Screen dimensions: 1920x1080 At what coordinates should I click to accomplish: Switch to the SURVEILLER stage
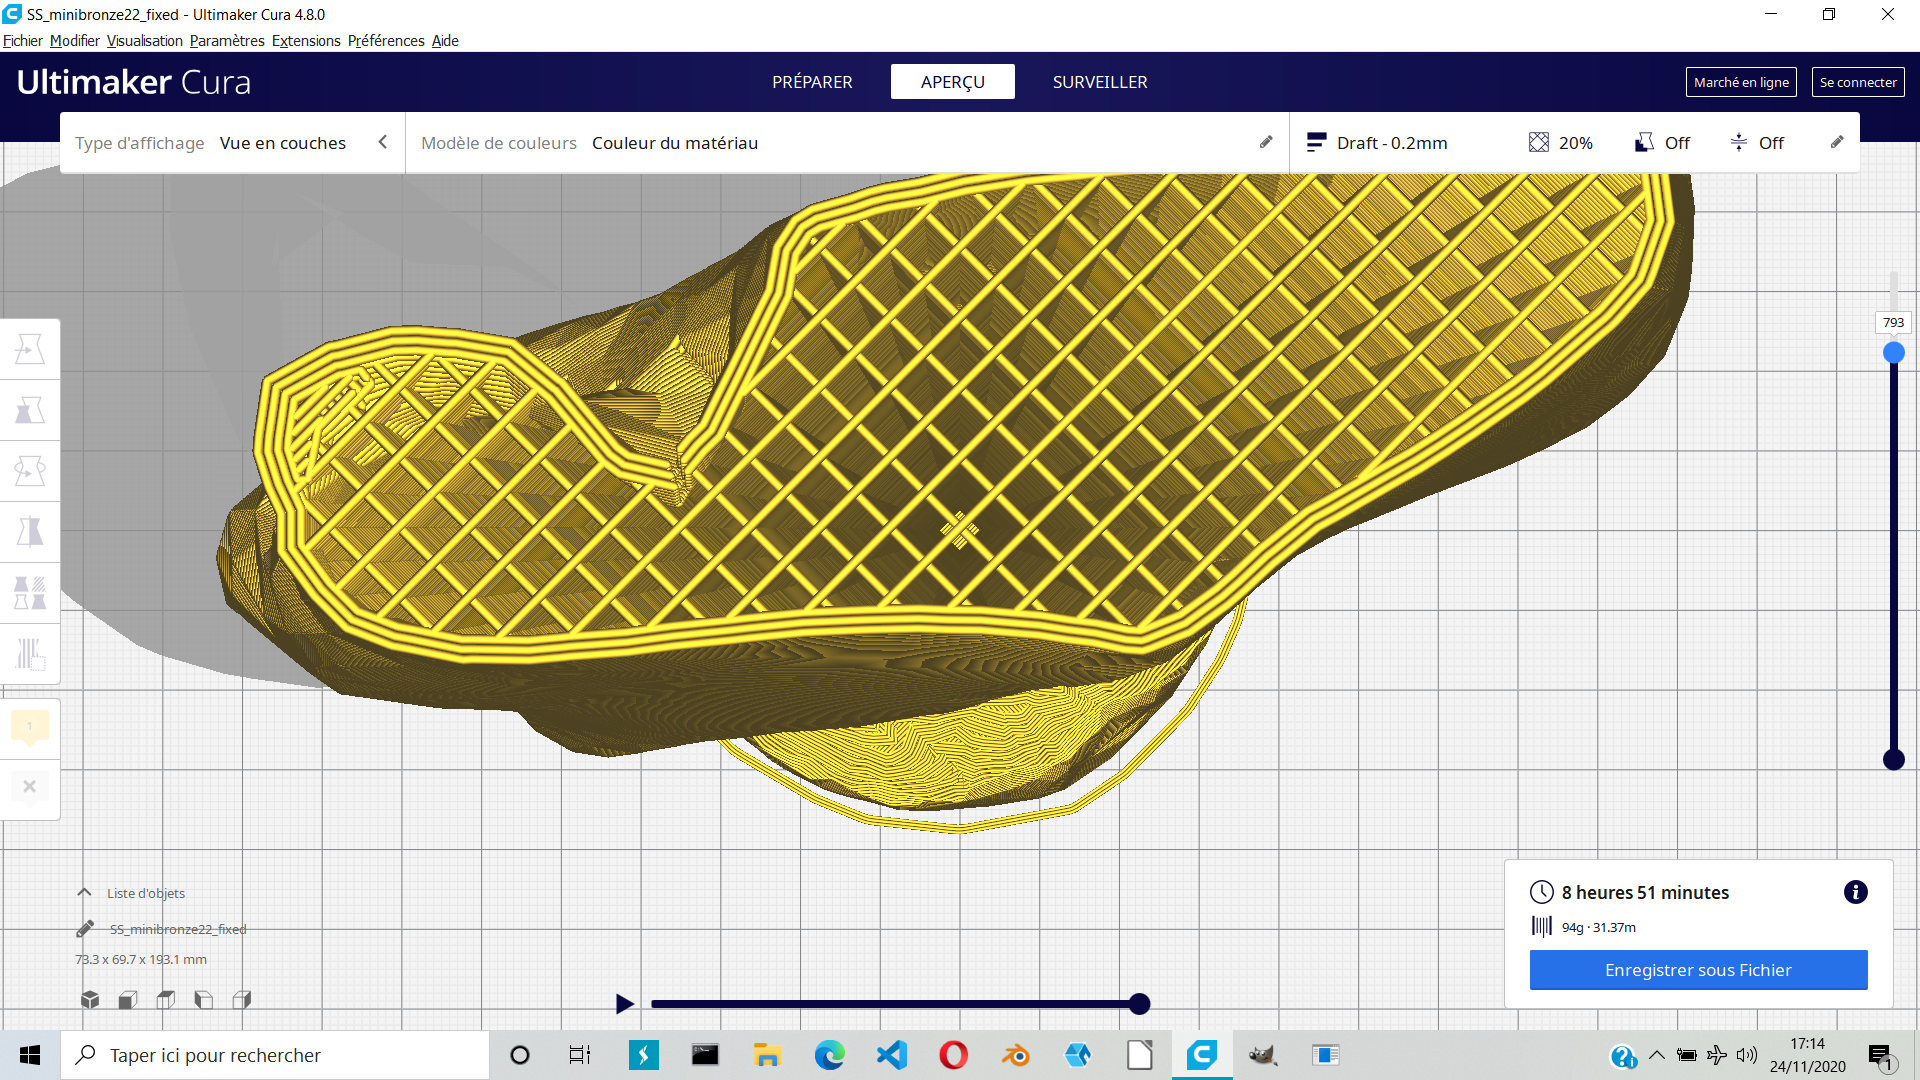(x=1100, y=82)
